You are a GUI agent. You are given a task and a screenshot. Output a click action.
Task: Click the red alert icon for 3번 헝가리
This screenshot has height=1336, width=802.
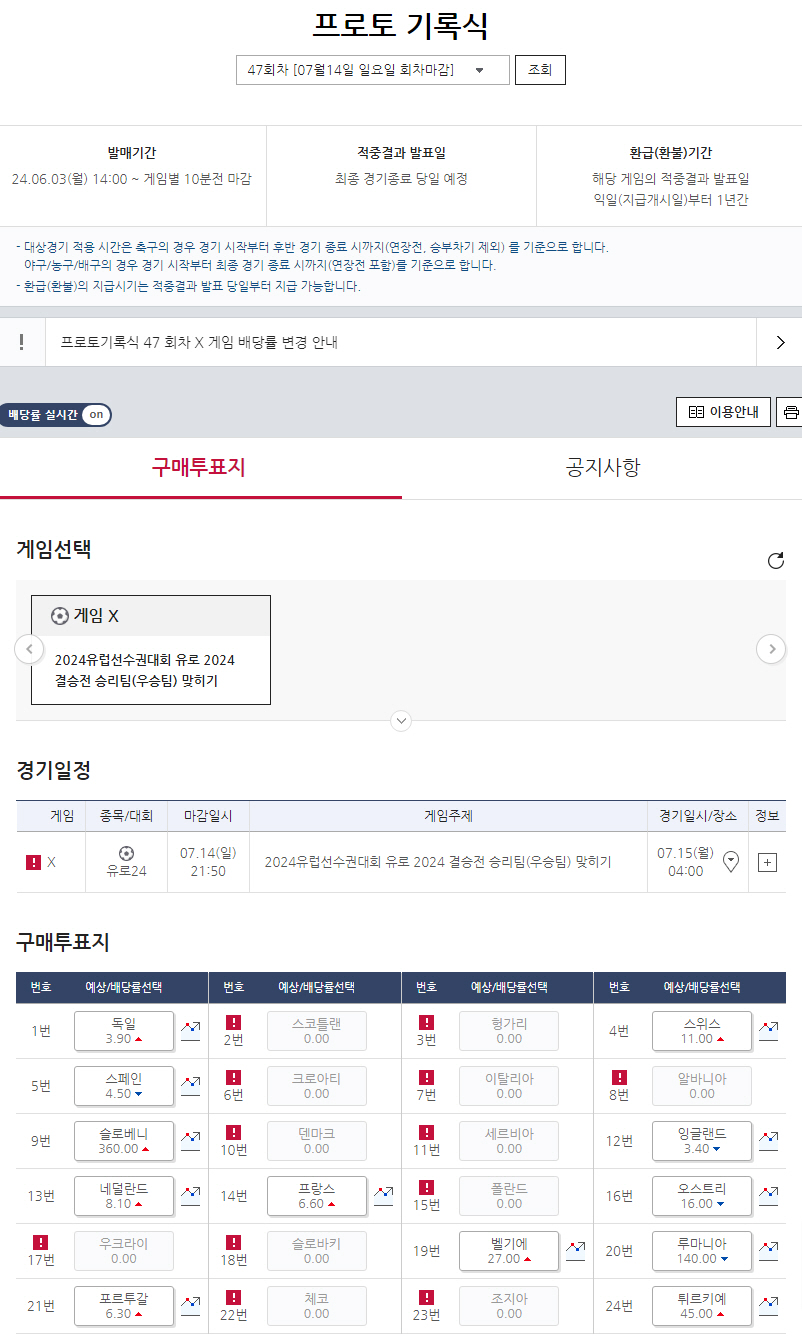click(x=426, y=1022)
